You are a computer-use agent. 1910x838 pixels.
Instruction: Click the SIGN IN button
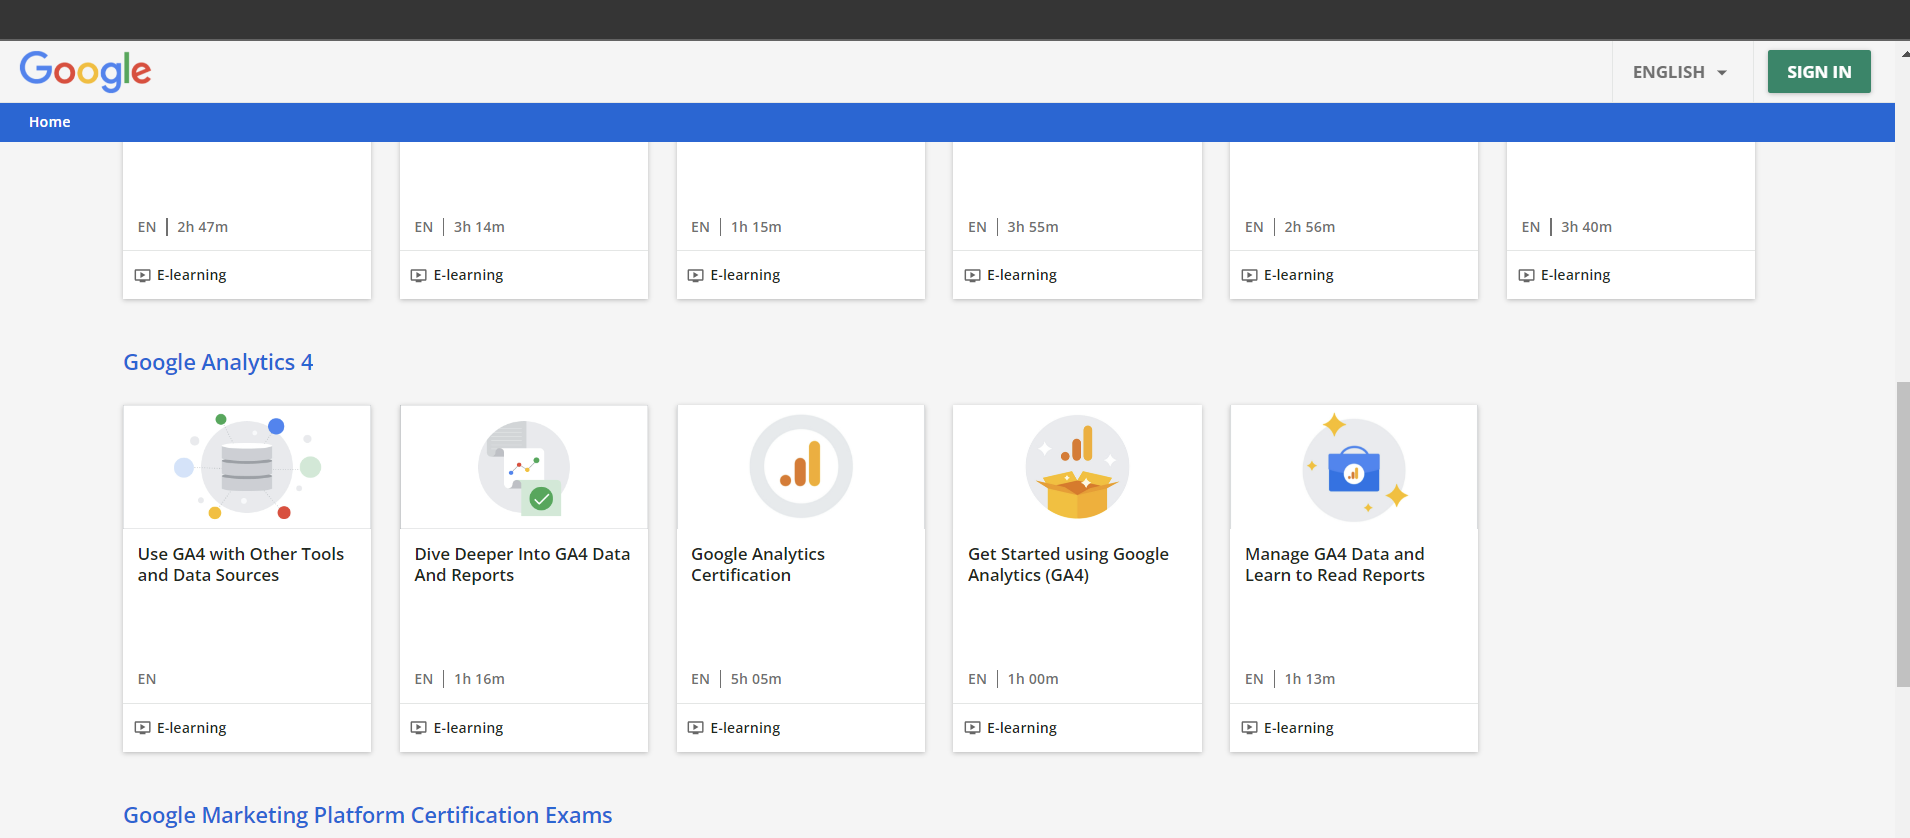[x=1819, y=72]
